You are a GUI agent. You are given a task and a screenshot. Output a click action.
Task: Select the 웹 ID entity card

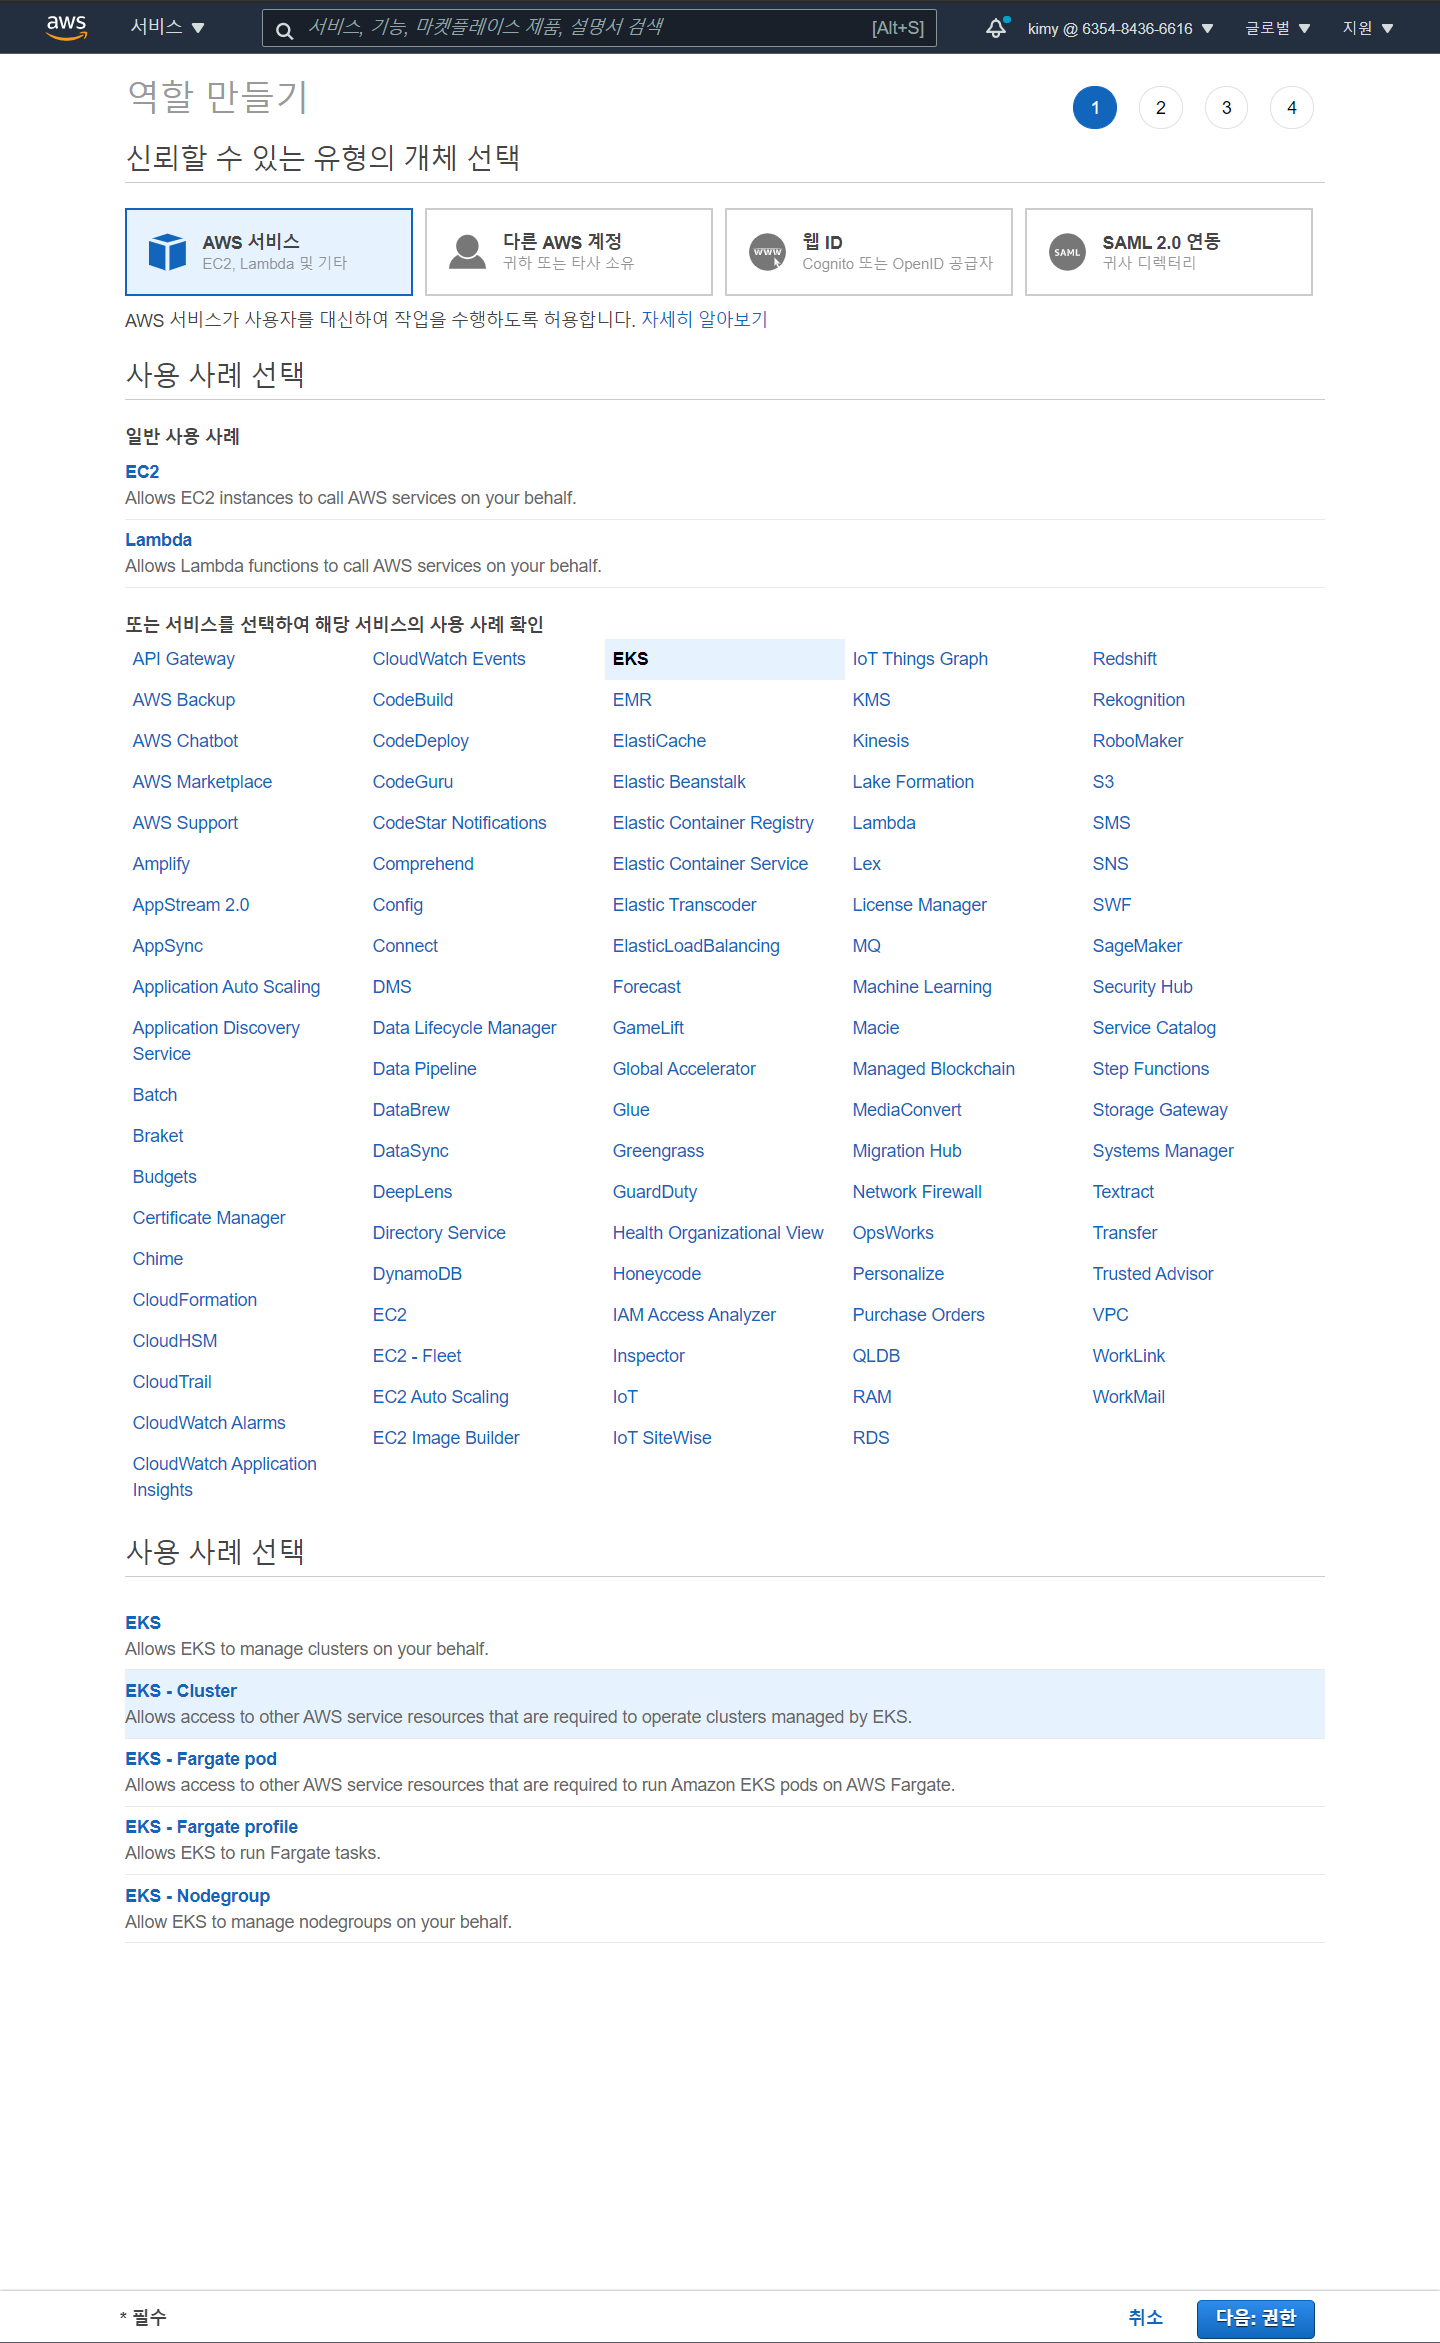(x=869, y=252)
